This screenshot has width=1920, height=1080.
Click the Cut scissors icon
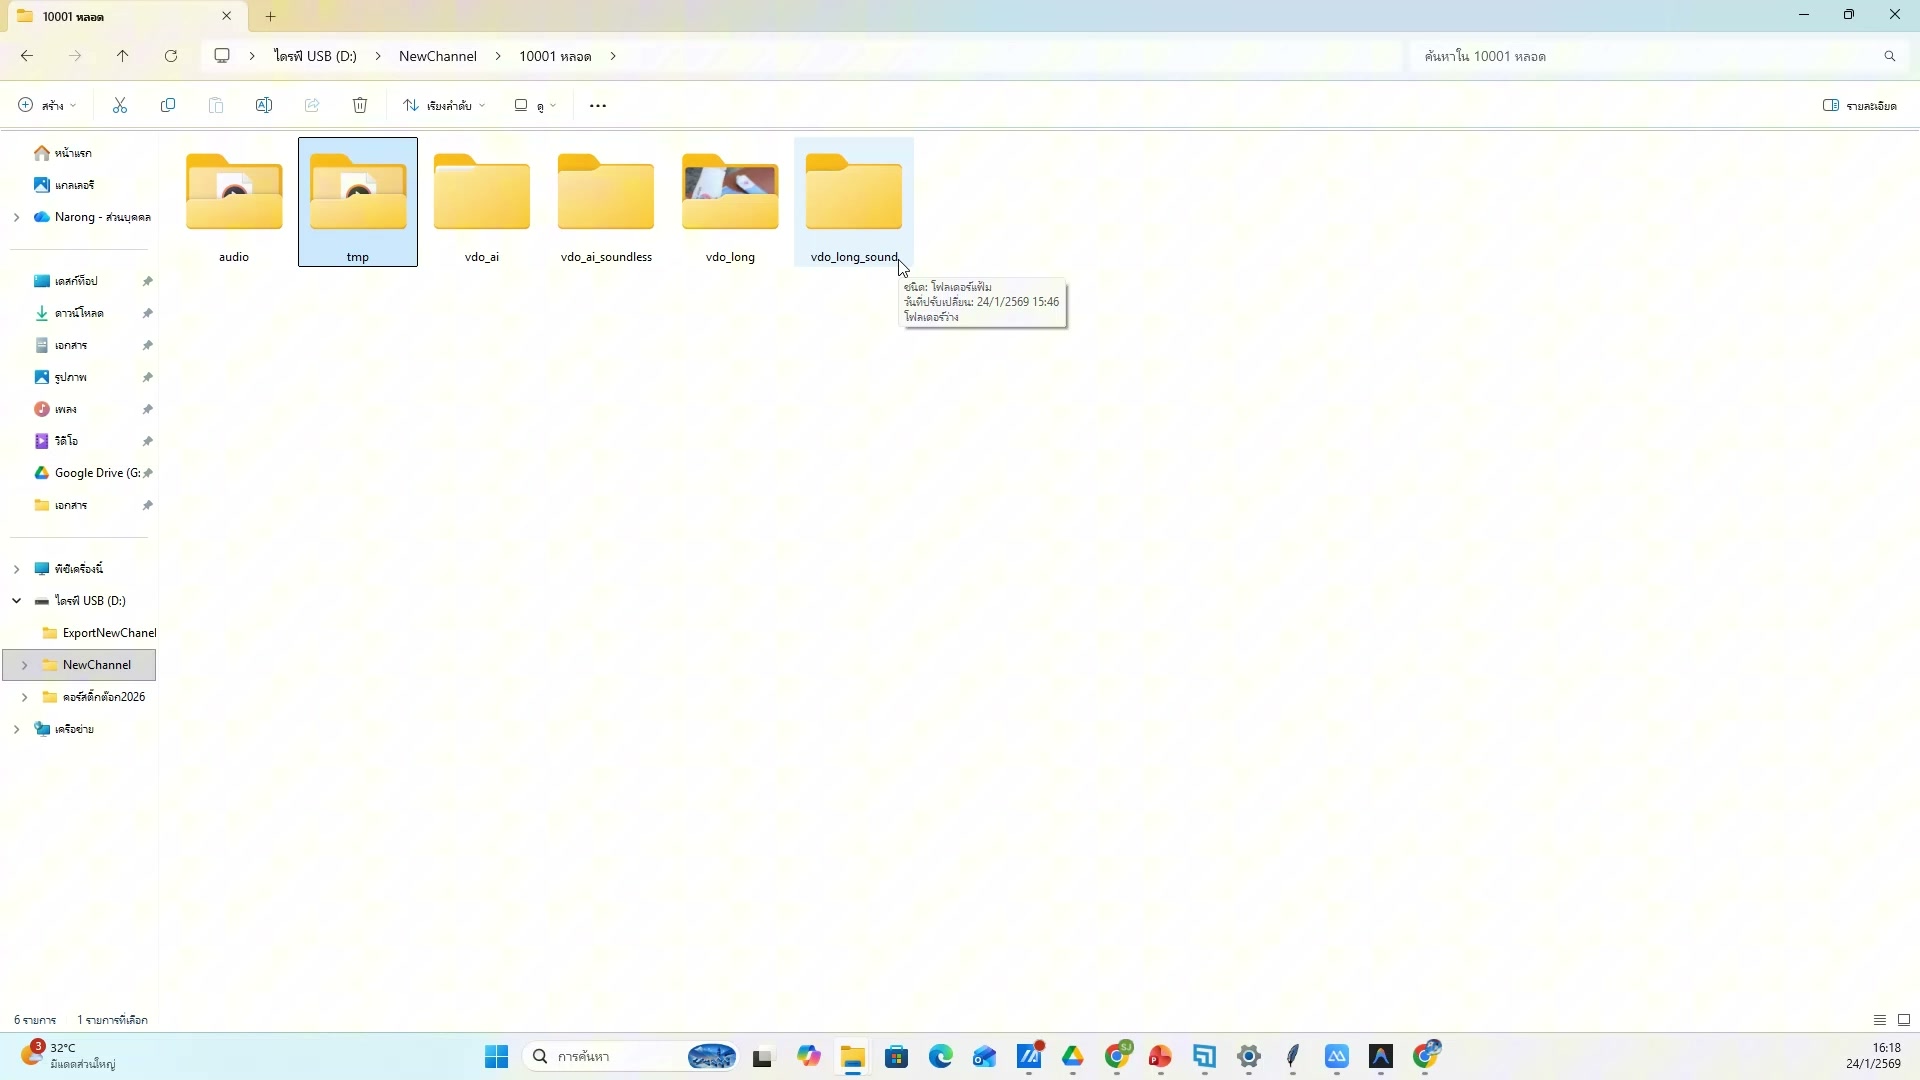[120, 105]
